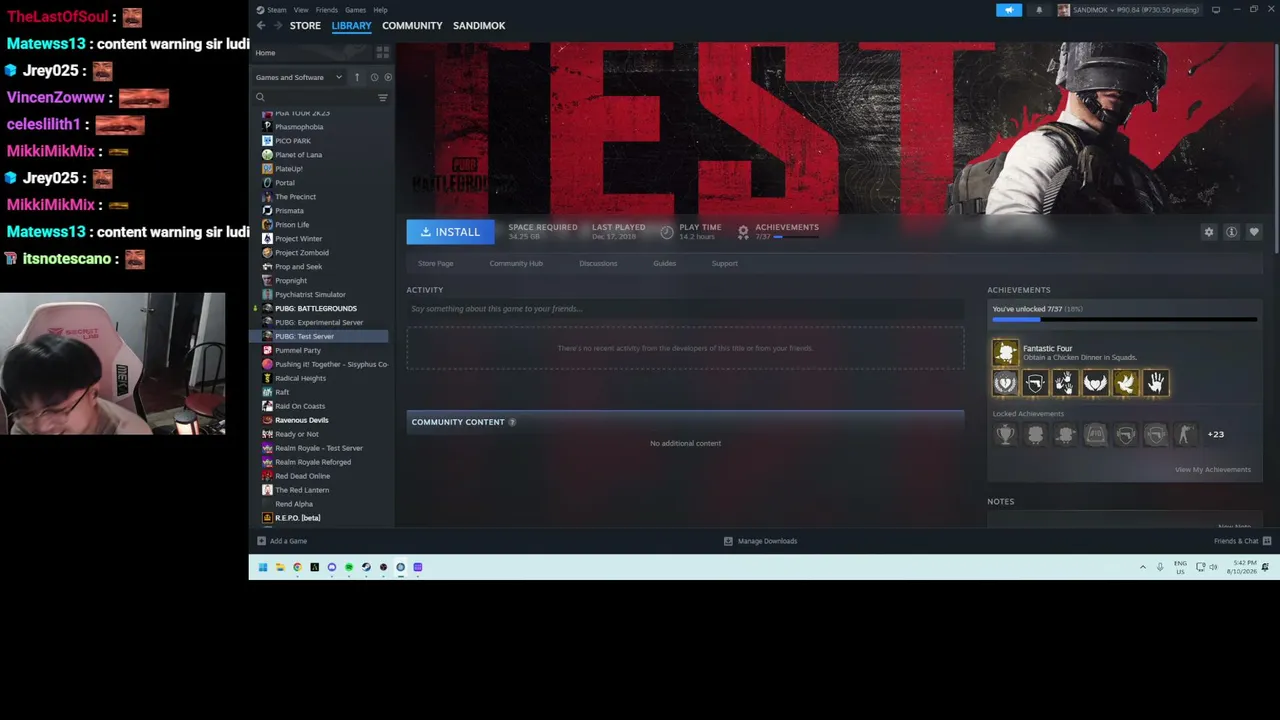Open the Games menu
1280x720 pixels.
[x=355, y=10]
